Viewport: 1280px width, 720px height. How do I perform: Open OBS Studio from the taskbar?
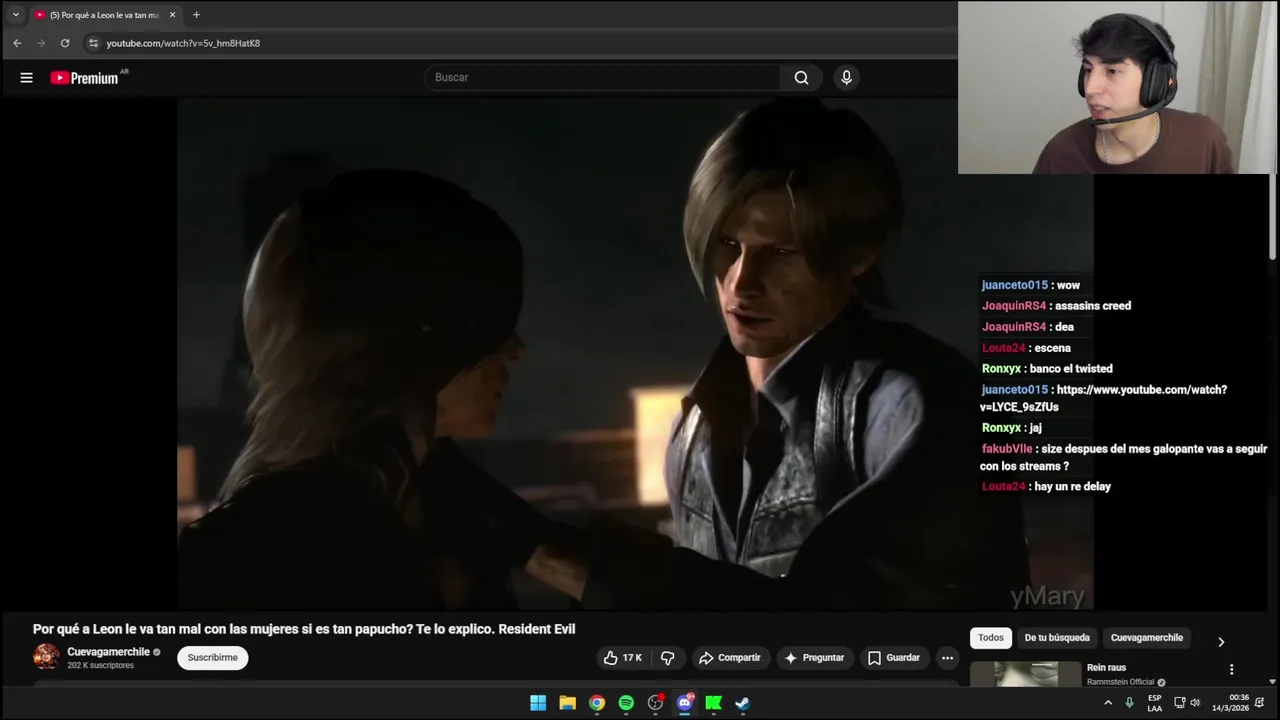tap(655, 703)
